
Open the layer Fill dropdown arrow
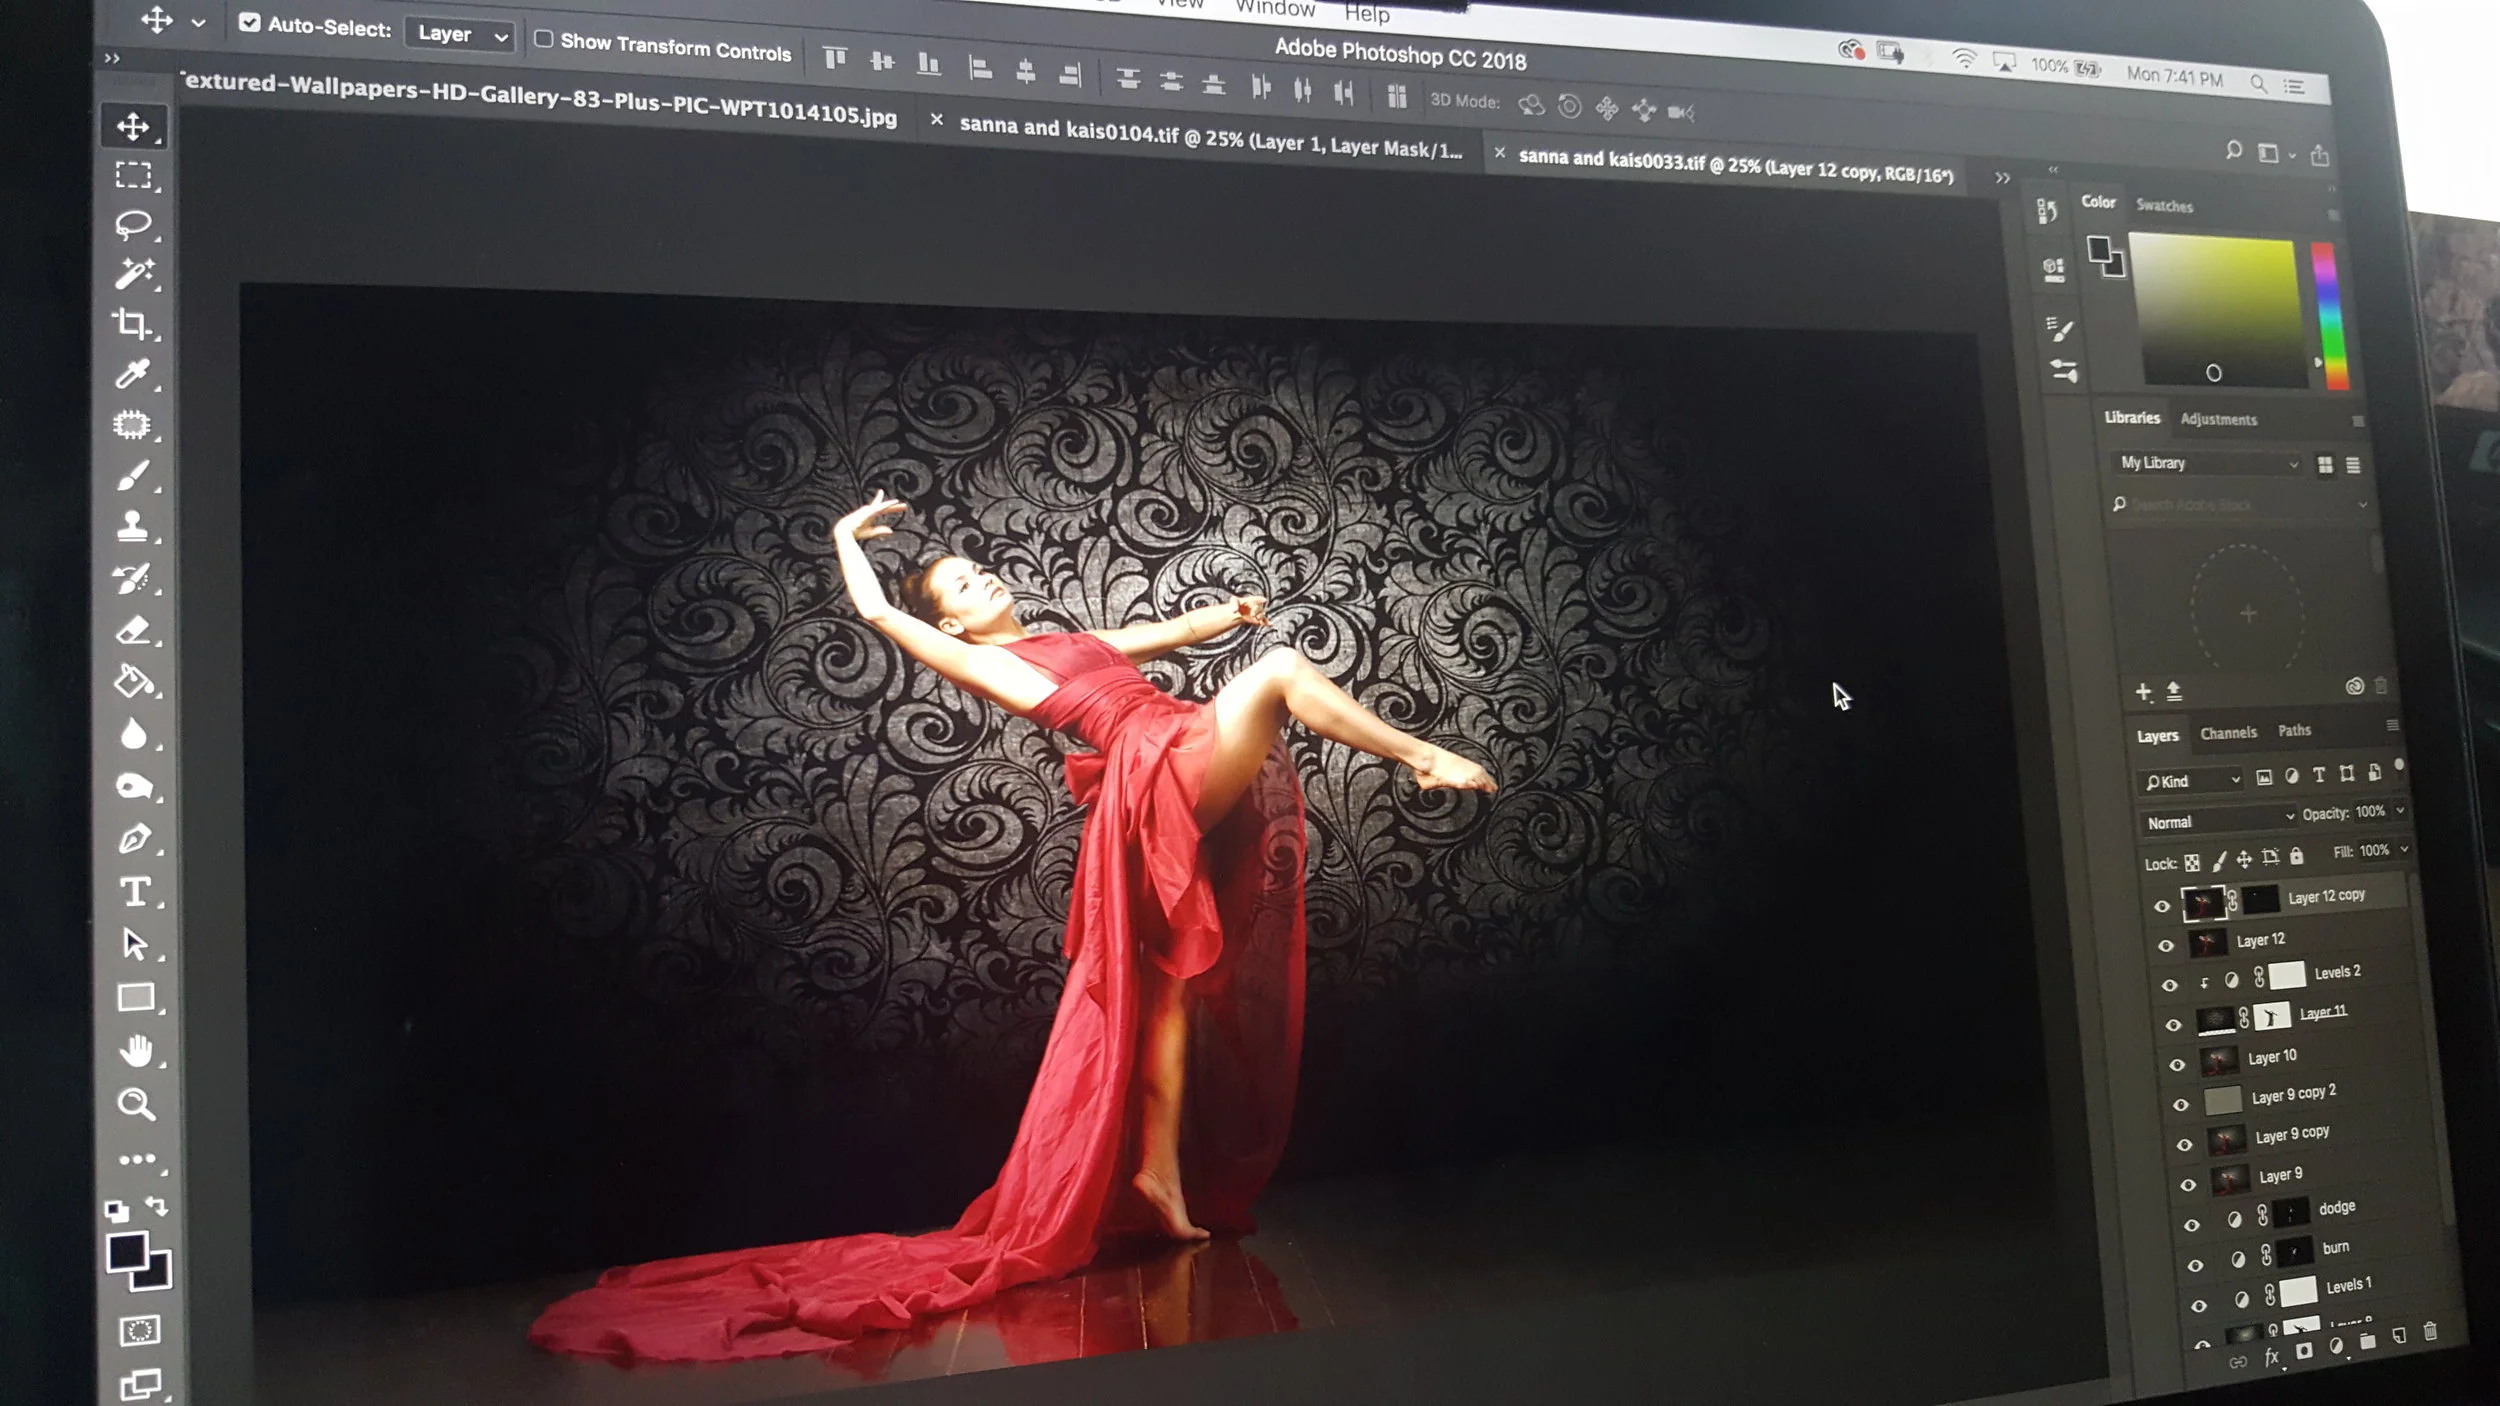pos(2405,850)
